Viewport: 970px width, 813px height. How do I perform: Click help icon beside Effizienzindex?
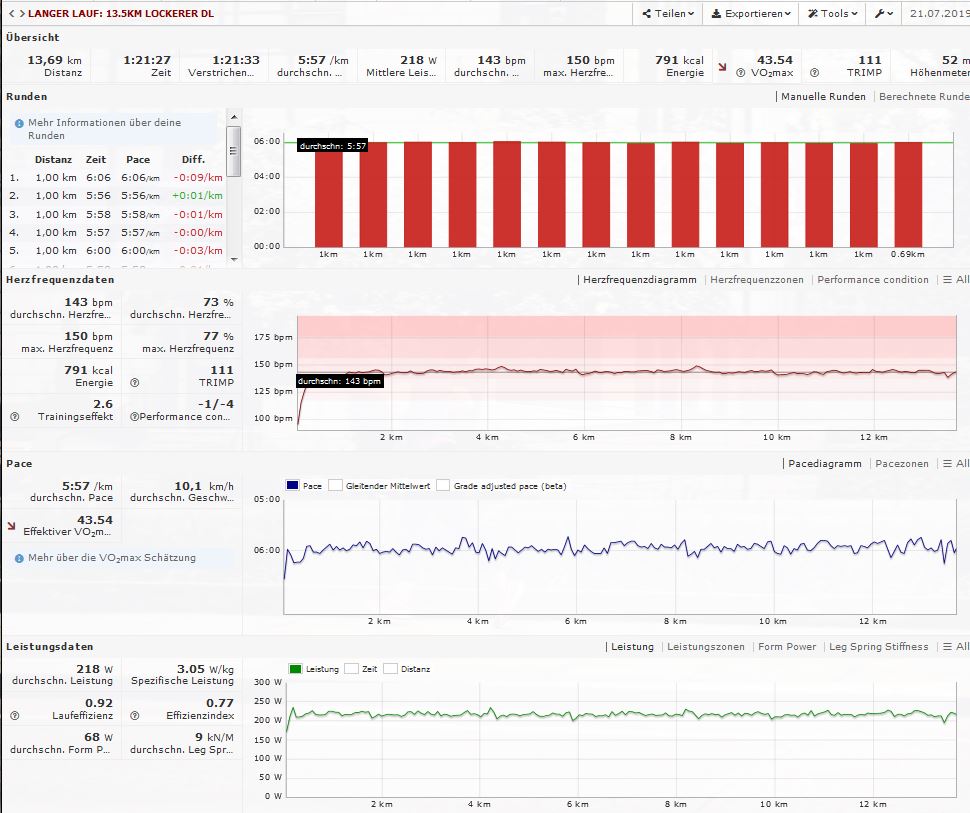135,716
